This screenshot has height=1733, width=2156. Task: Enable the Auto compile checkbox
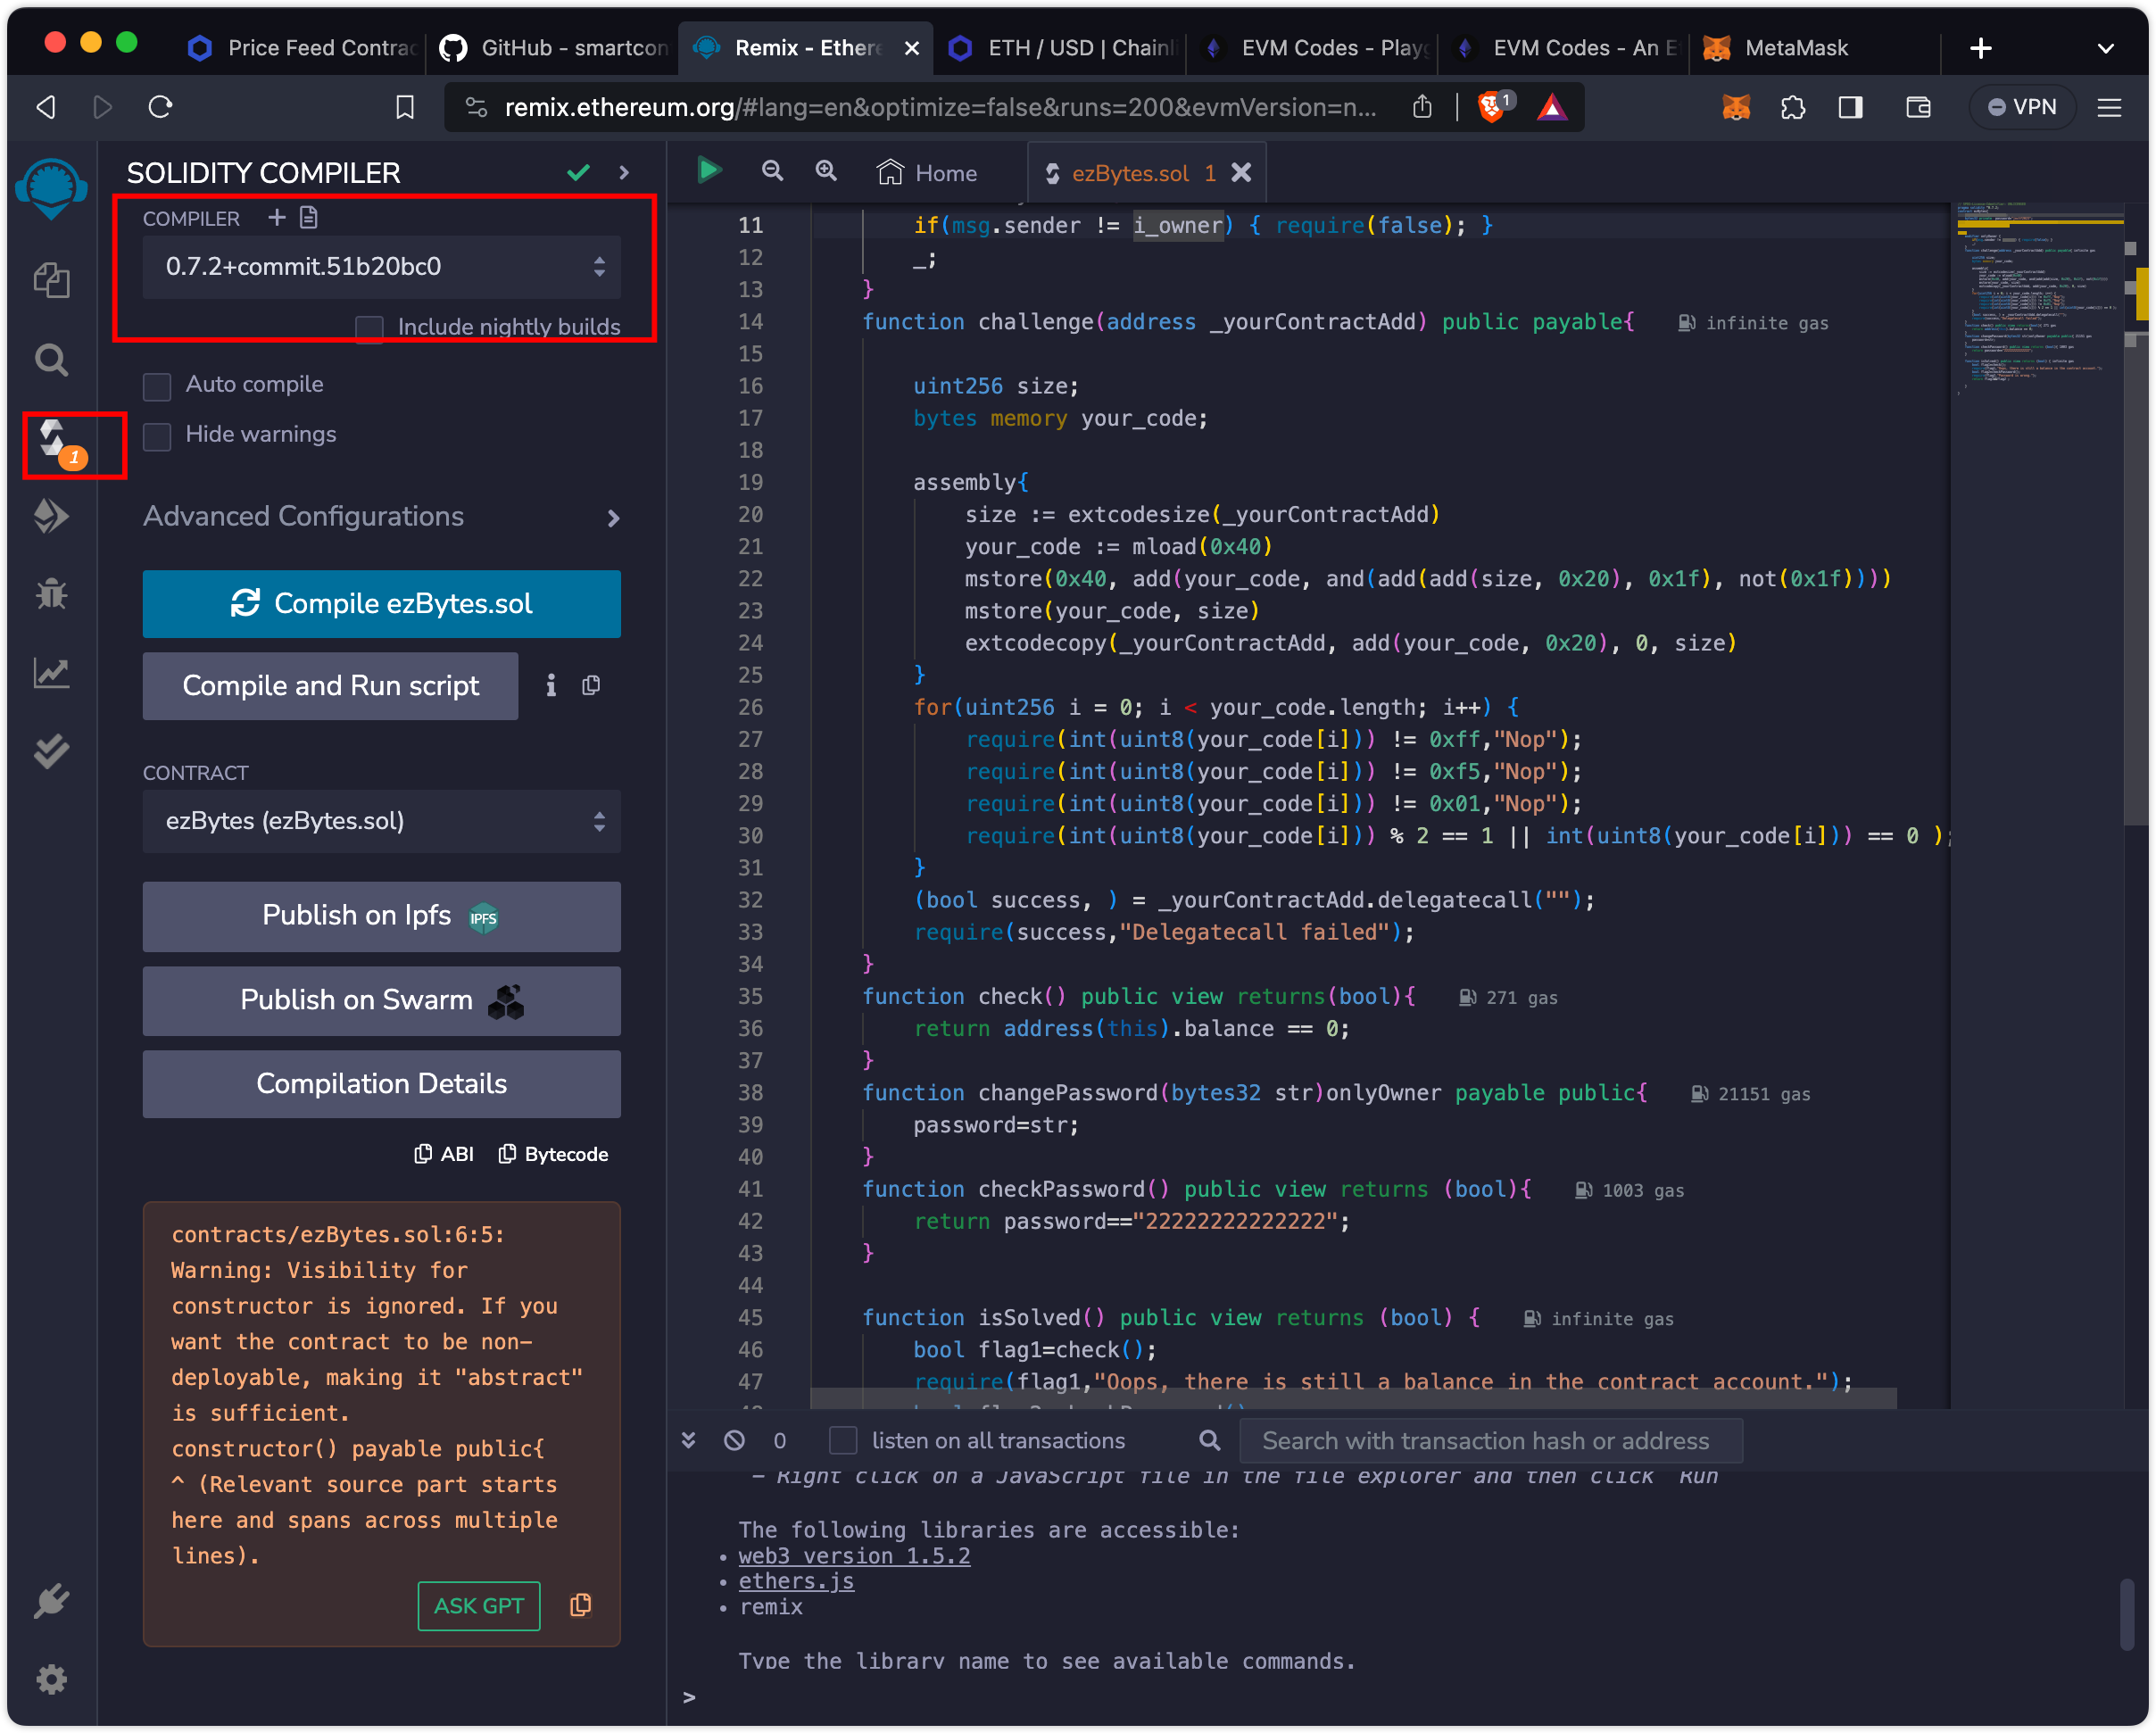point(157,386)
